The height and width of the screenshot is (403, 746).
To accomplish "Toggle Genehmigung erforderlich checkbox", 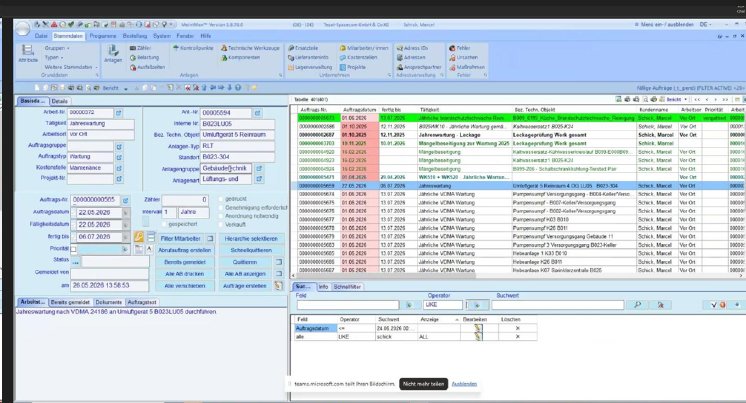I will (x=221, y=207).
